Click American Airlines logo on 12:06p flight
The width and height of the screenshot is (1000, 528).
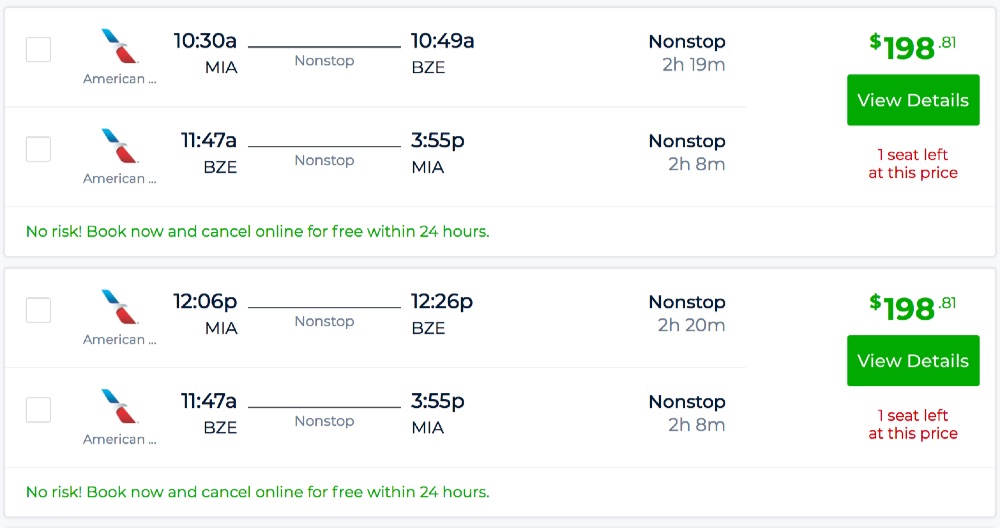[119, 308]
